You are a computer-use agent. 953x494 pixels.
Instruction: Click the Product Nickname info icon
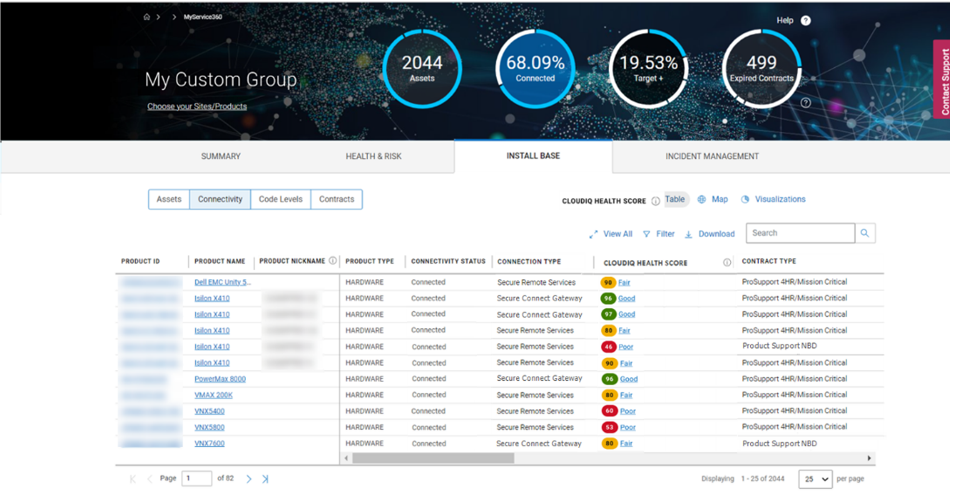click(333, 261)
